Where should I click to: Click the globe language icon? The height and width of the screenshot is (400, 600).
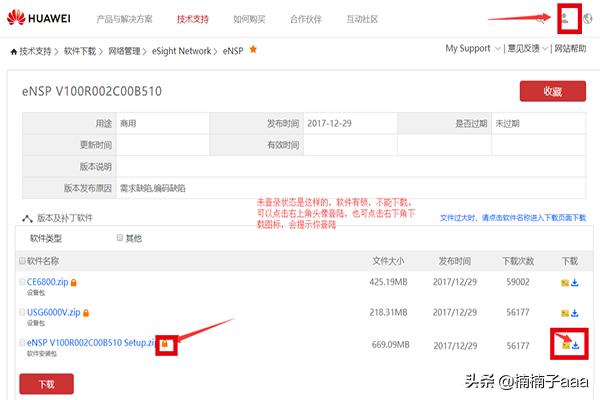coord(587,18)
